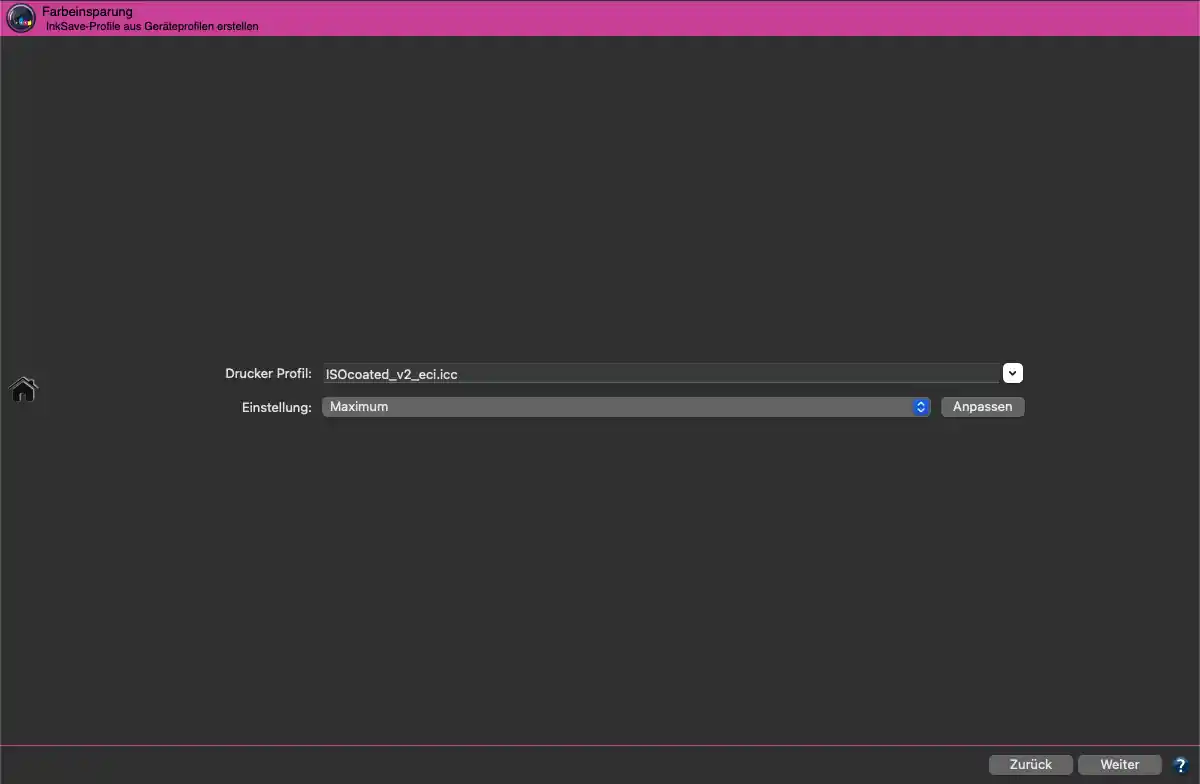This screenshot has height=784, width=1200.
Task: Click the ISOcoated_v2_eci.icc profile name
Action: [x=392, y=374]
